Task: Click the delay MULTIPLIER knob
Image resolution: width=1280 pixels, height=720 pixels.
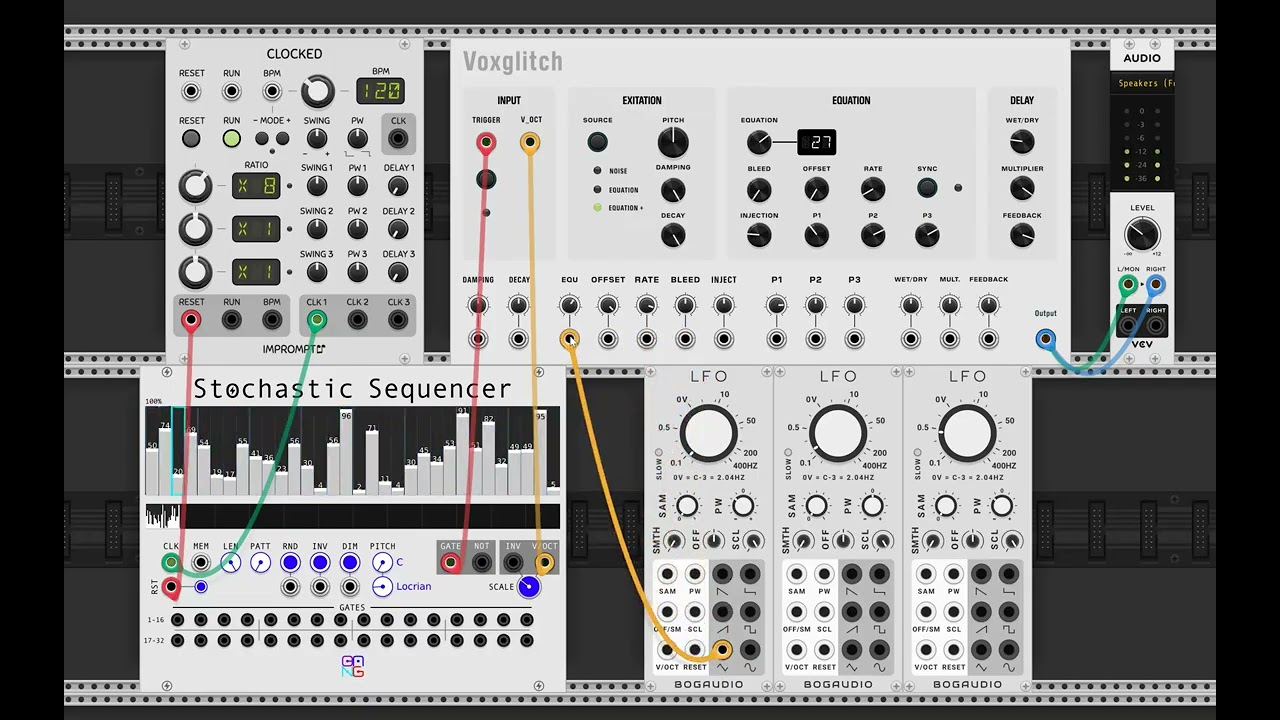Action: coord(1022,189)
